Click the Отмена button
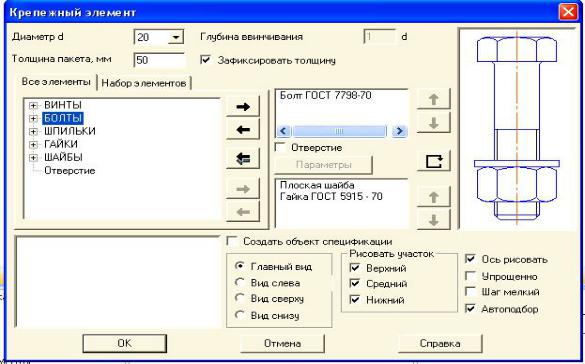585x364 pixels. (282, 343)
